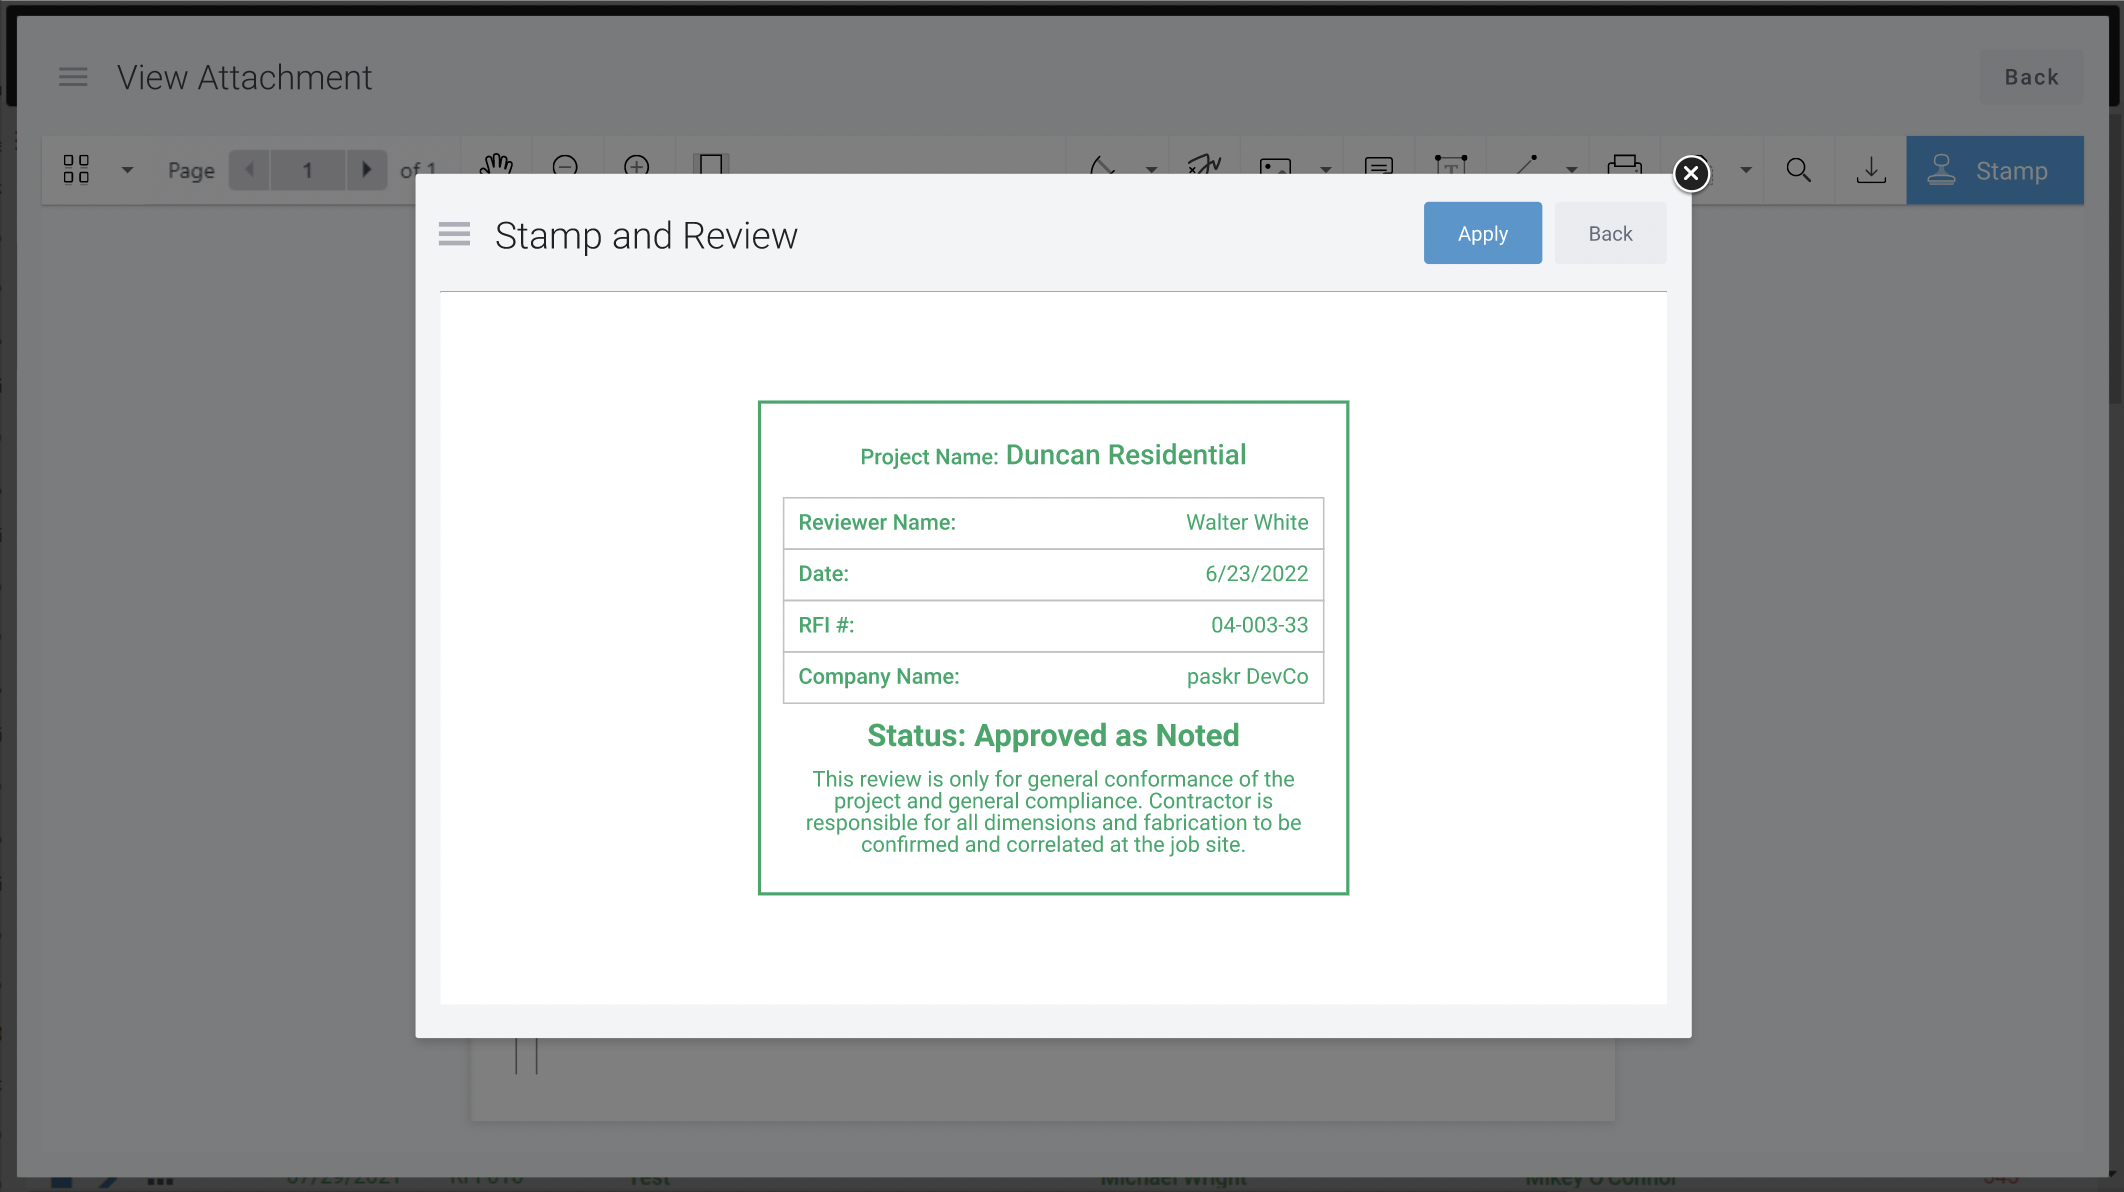Click Back in the Stamp and Review dialog

(x=1609, y=233)
